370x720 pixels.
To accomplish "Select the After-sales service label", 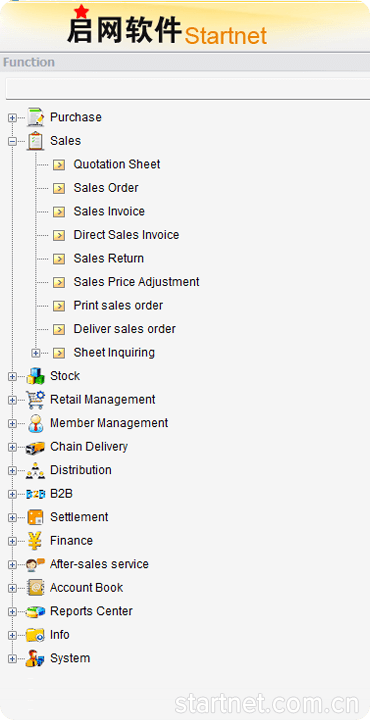I will pyautogui.click(x=99, y=564).
